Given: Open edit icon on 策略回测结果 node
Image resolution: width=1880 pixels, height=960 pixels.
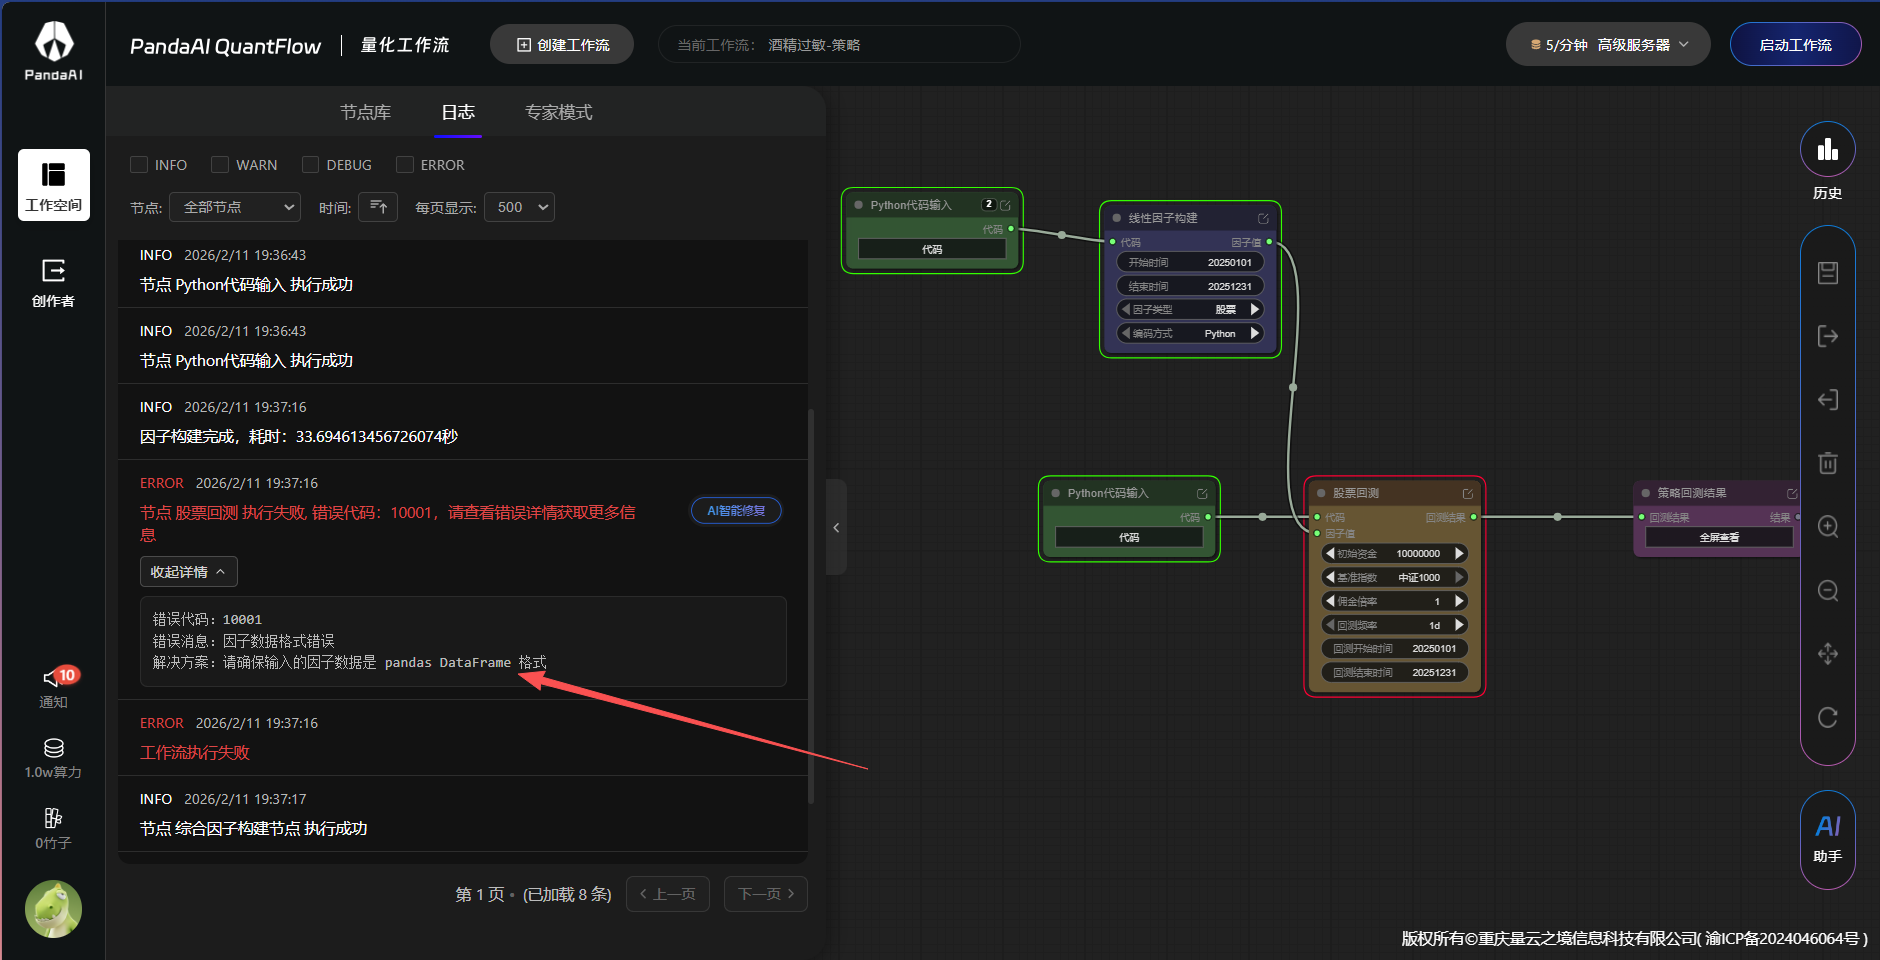Looking at the screenshot, I should 1792,493.
